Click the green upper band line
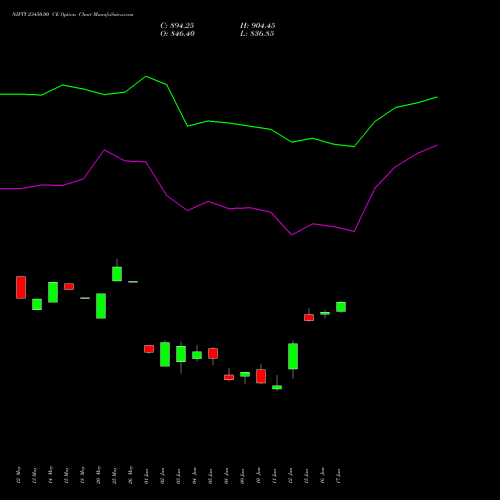 click(219, 122)
